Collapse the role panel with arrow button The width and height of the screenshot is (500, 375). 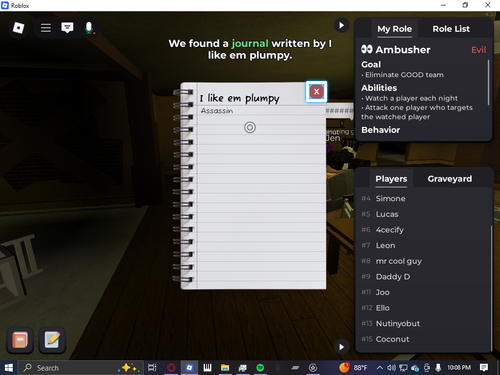(341, 25)
